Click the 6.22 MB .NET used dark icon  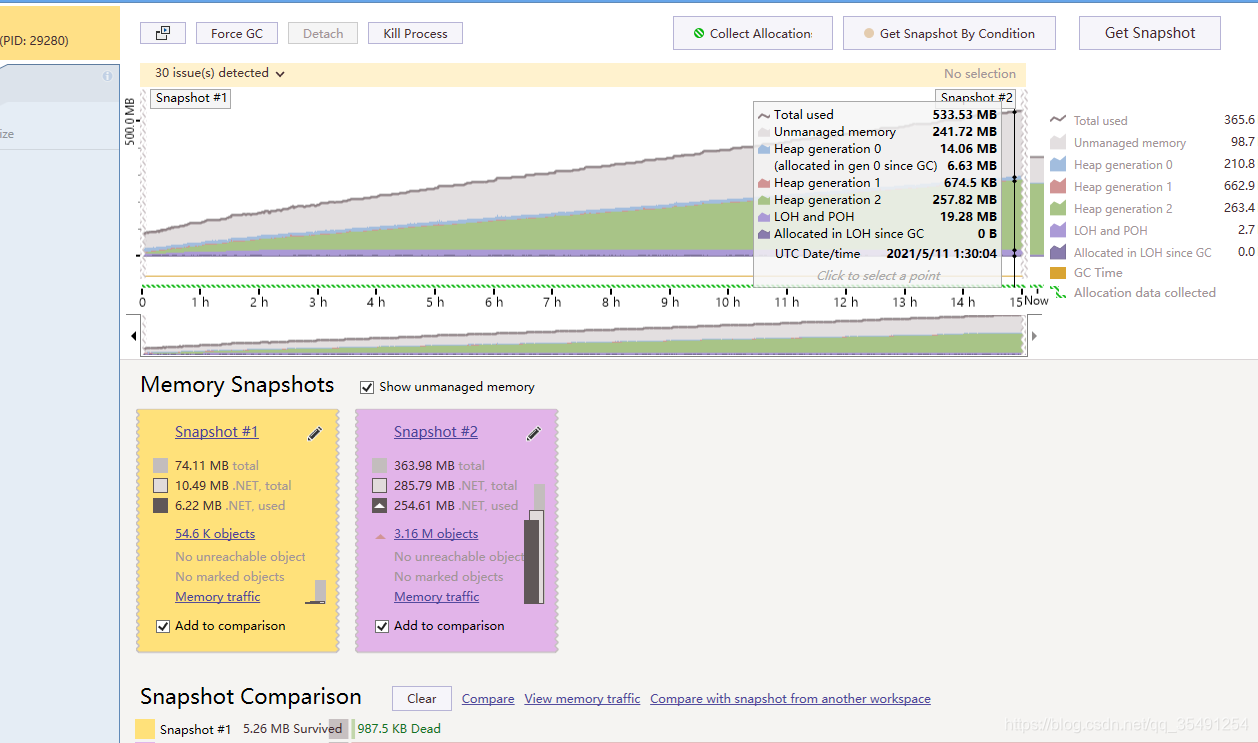(x=160, y=506)
